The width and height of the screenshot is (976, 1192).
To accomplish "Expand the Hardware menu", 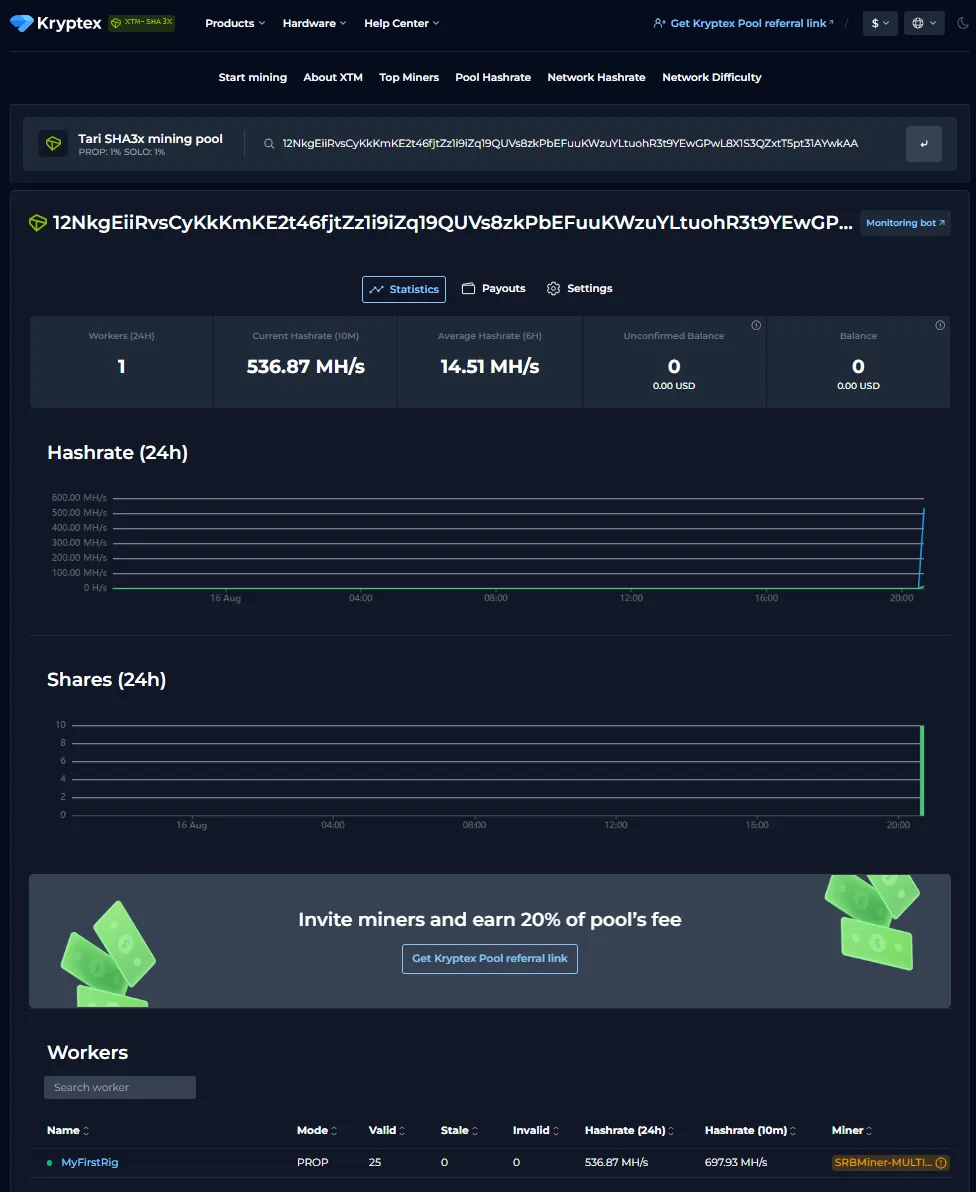I will pyautogui.click(x=314, y=23).
